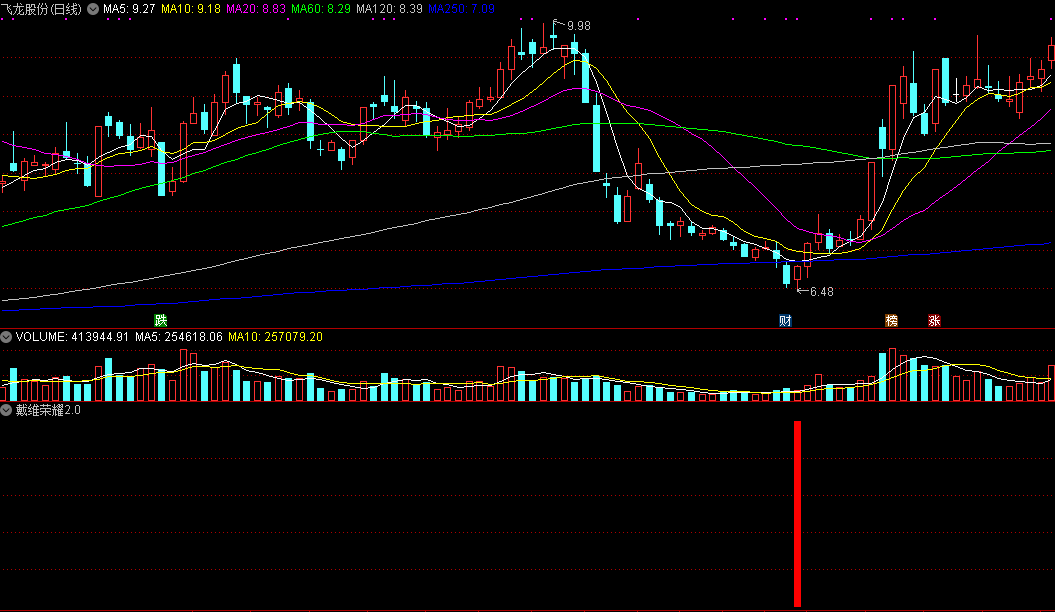Image resolution: width=1055 pixels, height=612 pixels.
Task: Open the main chart indicator dropdown arrow
Action: point(93,8)
